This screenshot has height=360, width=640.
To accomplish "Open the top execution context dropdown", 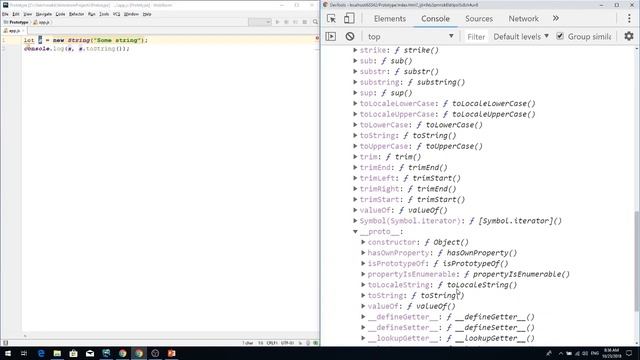I will [x=411, y=37].
